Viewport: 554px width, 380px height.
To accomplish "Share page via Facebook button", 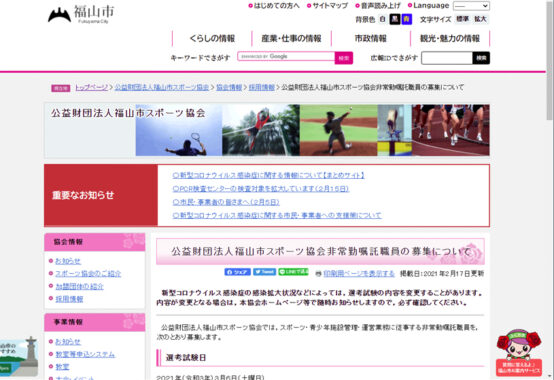I will (x=237, y=272).
